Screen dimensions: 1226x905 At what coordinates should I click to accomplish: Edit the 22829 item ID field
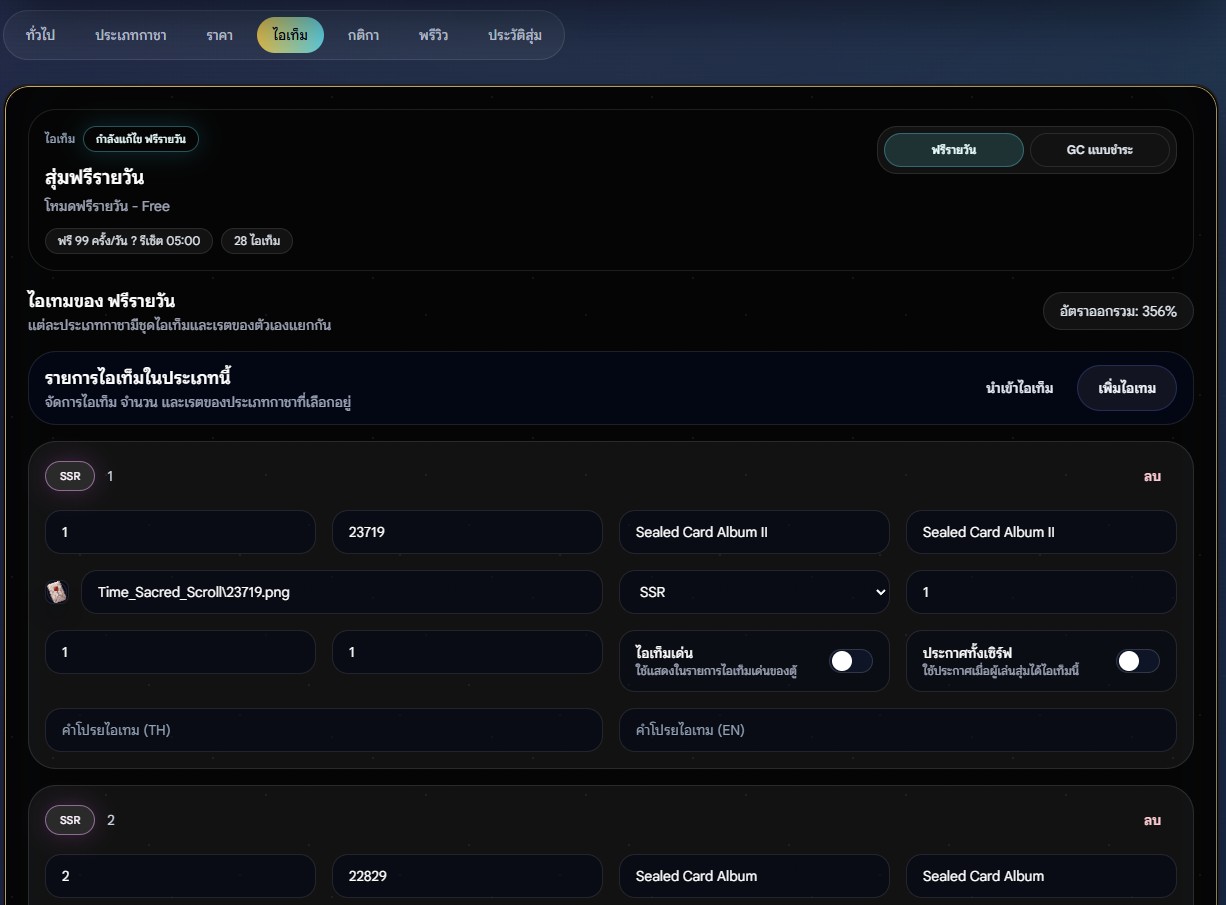click(x=467, y=876)
